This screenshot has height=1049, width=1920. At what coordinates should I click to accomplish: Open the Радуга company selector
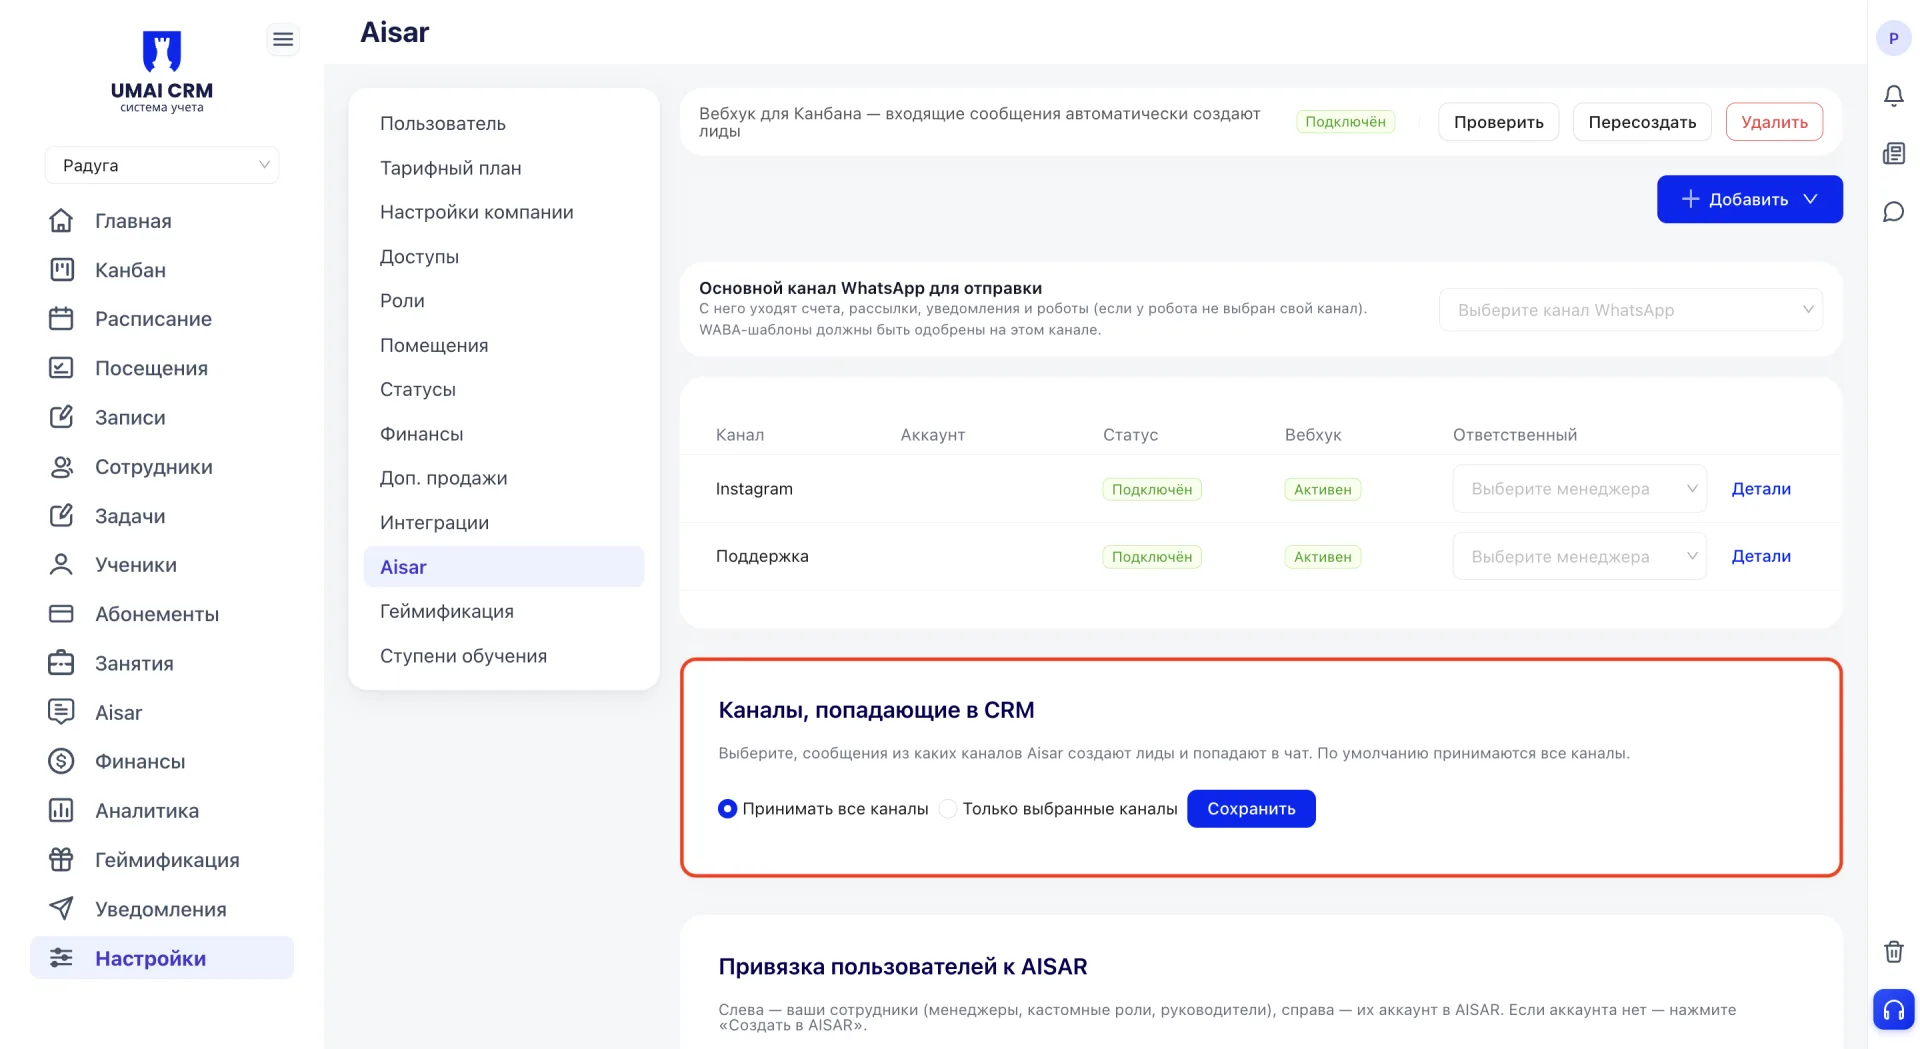(161, 165)
